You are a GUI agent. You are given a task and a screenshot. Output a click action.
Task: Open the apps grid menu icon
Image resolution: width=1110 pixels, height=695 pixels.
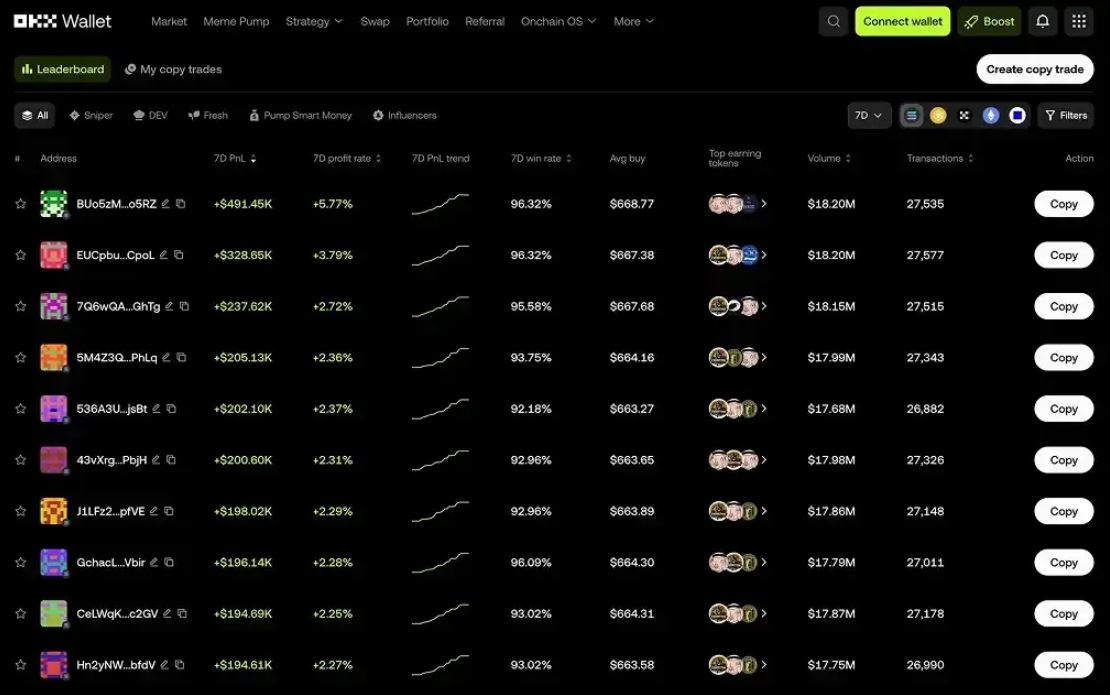1079,21
